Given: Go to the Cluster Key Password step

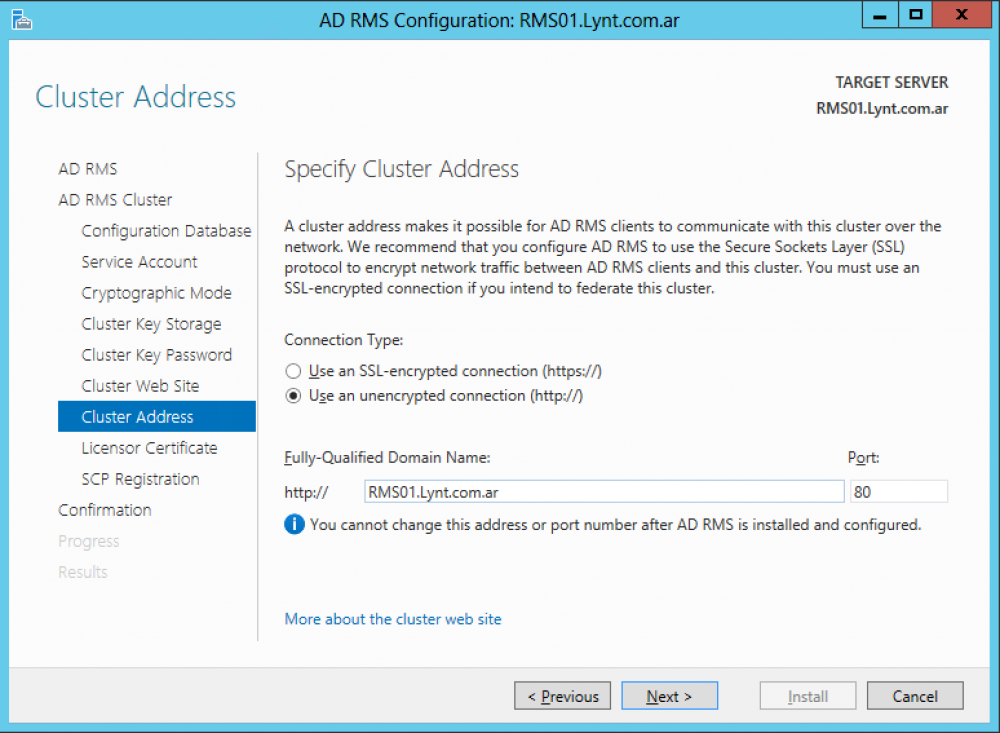Looking at the screenshot, I should tap(157, 355).
